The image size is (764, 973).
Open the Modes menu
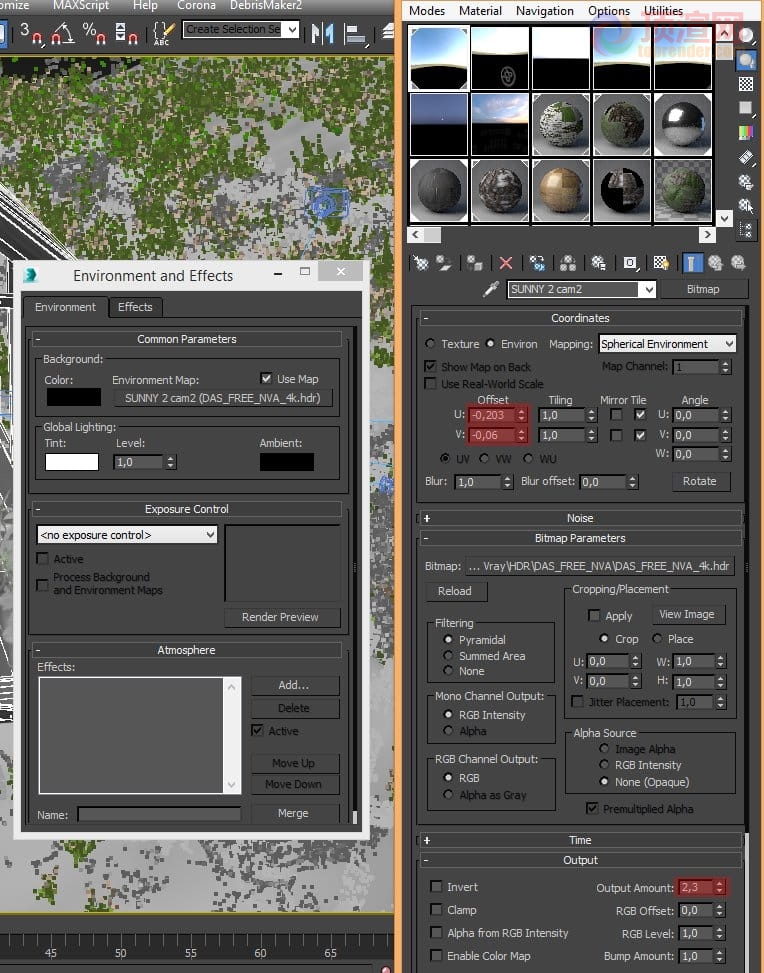click(x=427, y=11)
